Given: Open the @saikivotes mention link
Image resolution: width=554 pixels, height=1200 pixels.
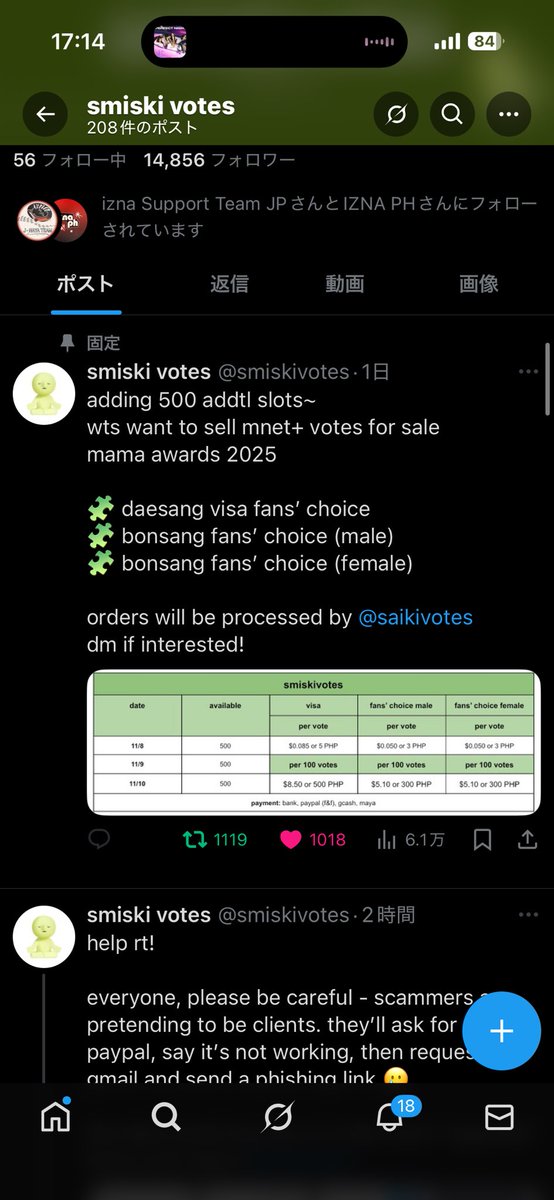Looking at the screenshot, I should (415, 618).
